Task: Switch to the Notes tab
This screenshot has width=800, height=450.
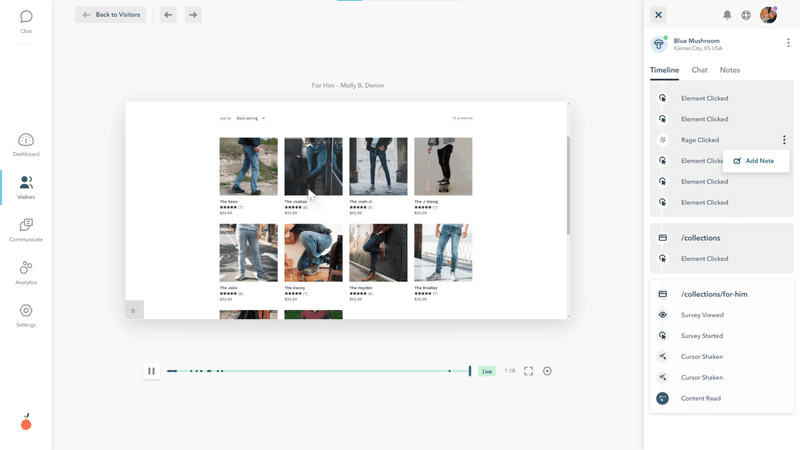Action: pyautogui.click(x=730, y=70)
